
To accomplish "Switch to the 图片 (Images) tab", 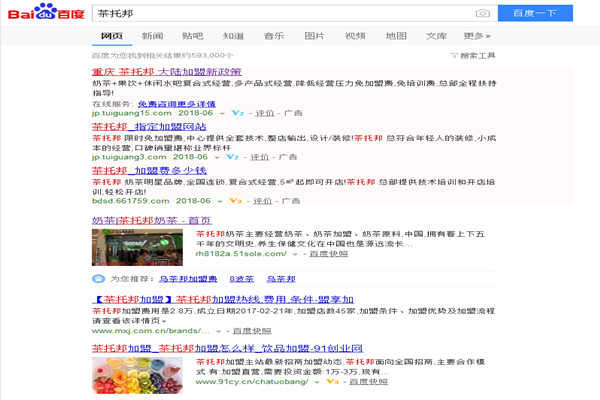I will click(x=314, y=36).
